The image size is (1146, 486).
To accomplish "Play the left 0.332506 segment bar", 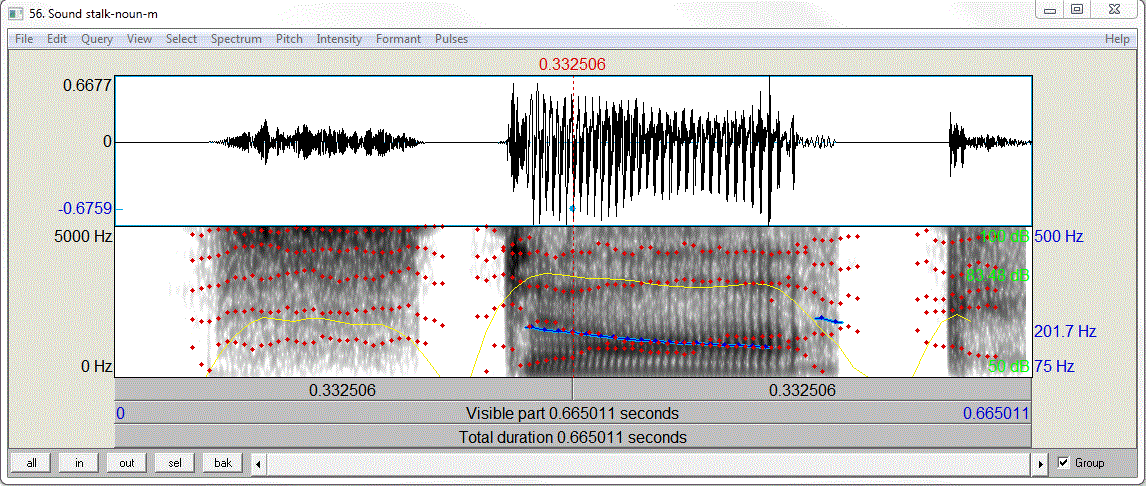I will [344, 390].
